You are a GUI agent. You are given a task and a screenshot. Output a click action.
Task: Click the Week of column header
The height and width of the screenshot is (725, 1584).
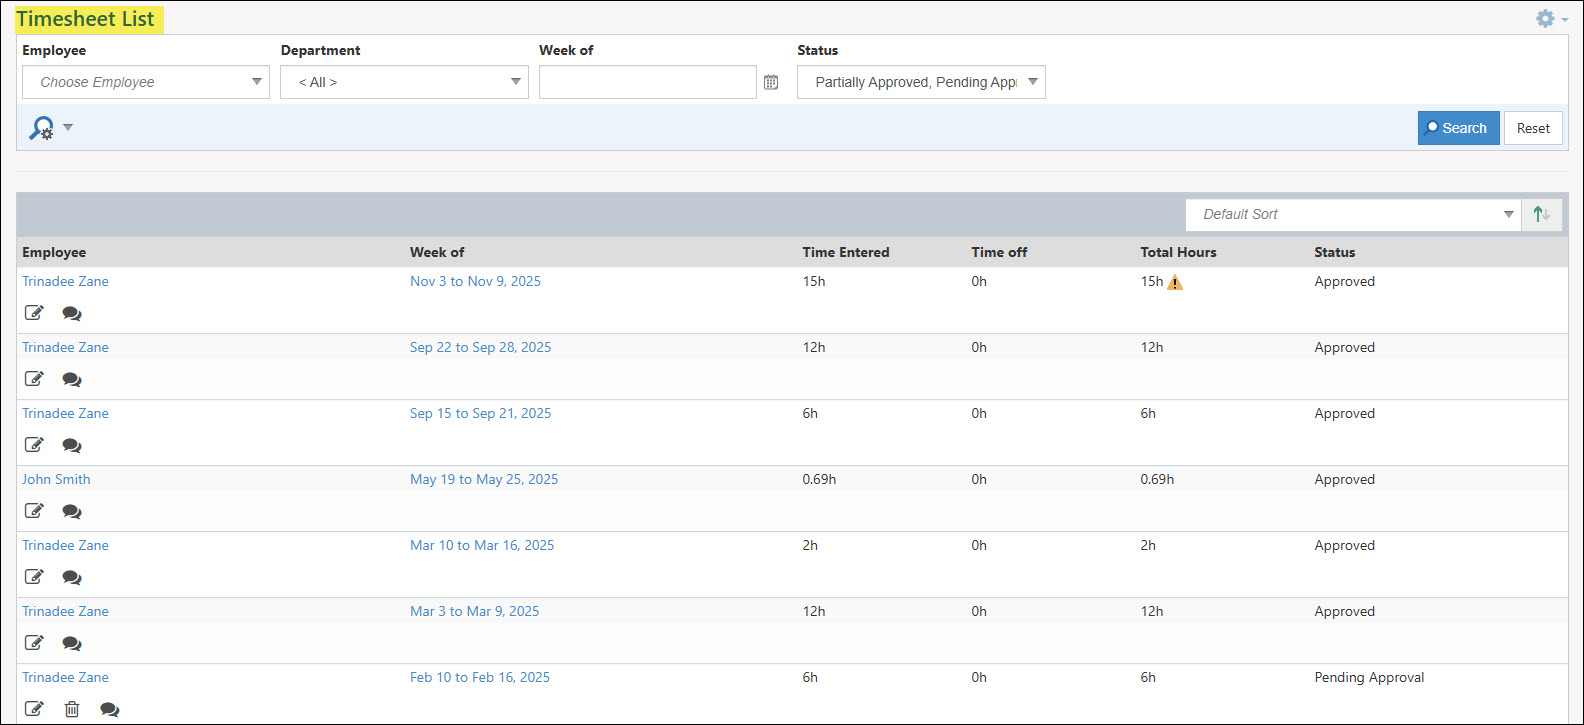[x=437, y=252]
